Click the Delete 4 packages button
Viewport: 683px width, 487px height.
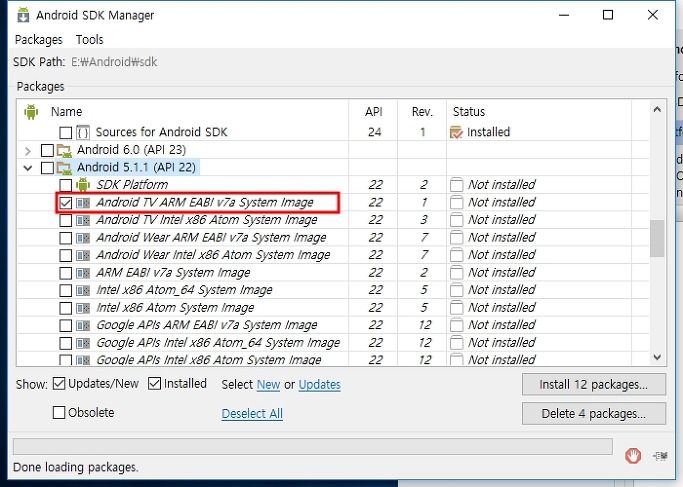tap(594, 413)
